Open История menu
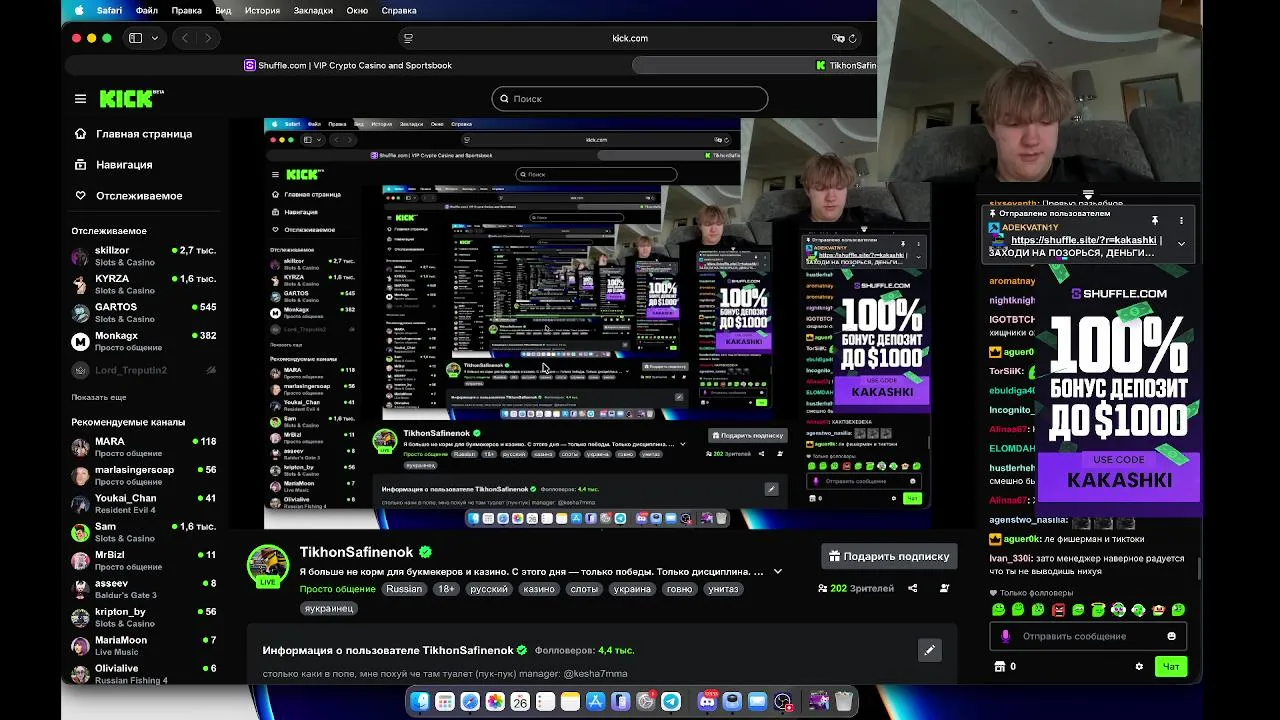Image resolution: width=1280 pixels, height=720 pixels. tap(262, 10)
